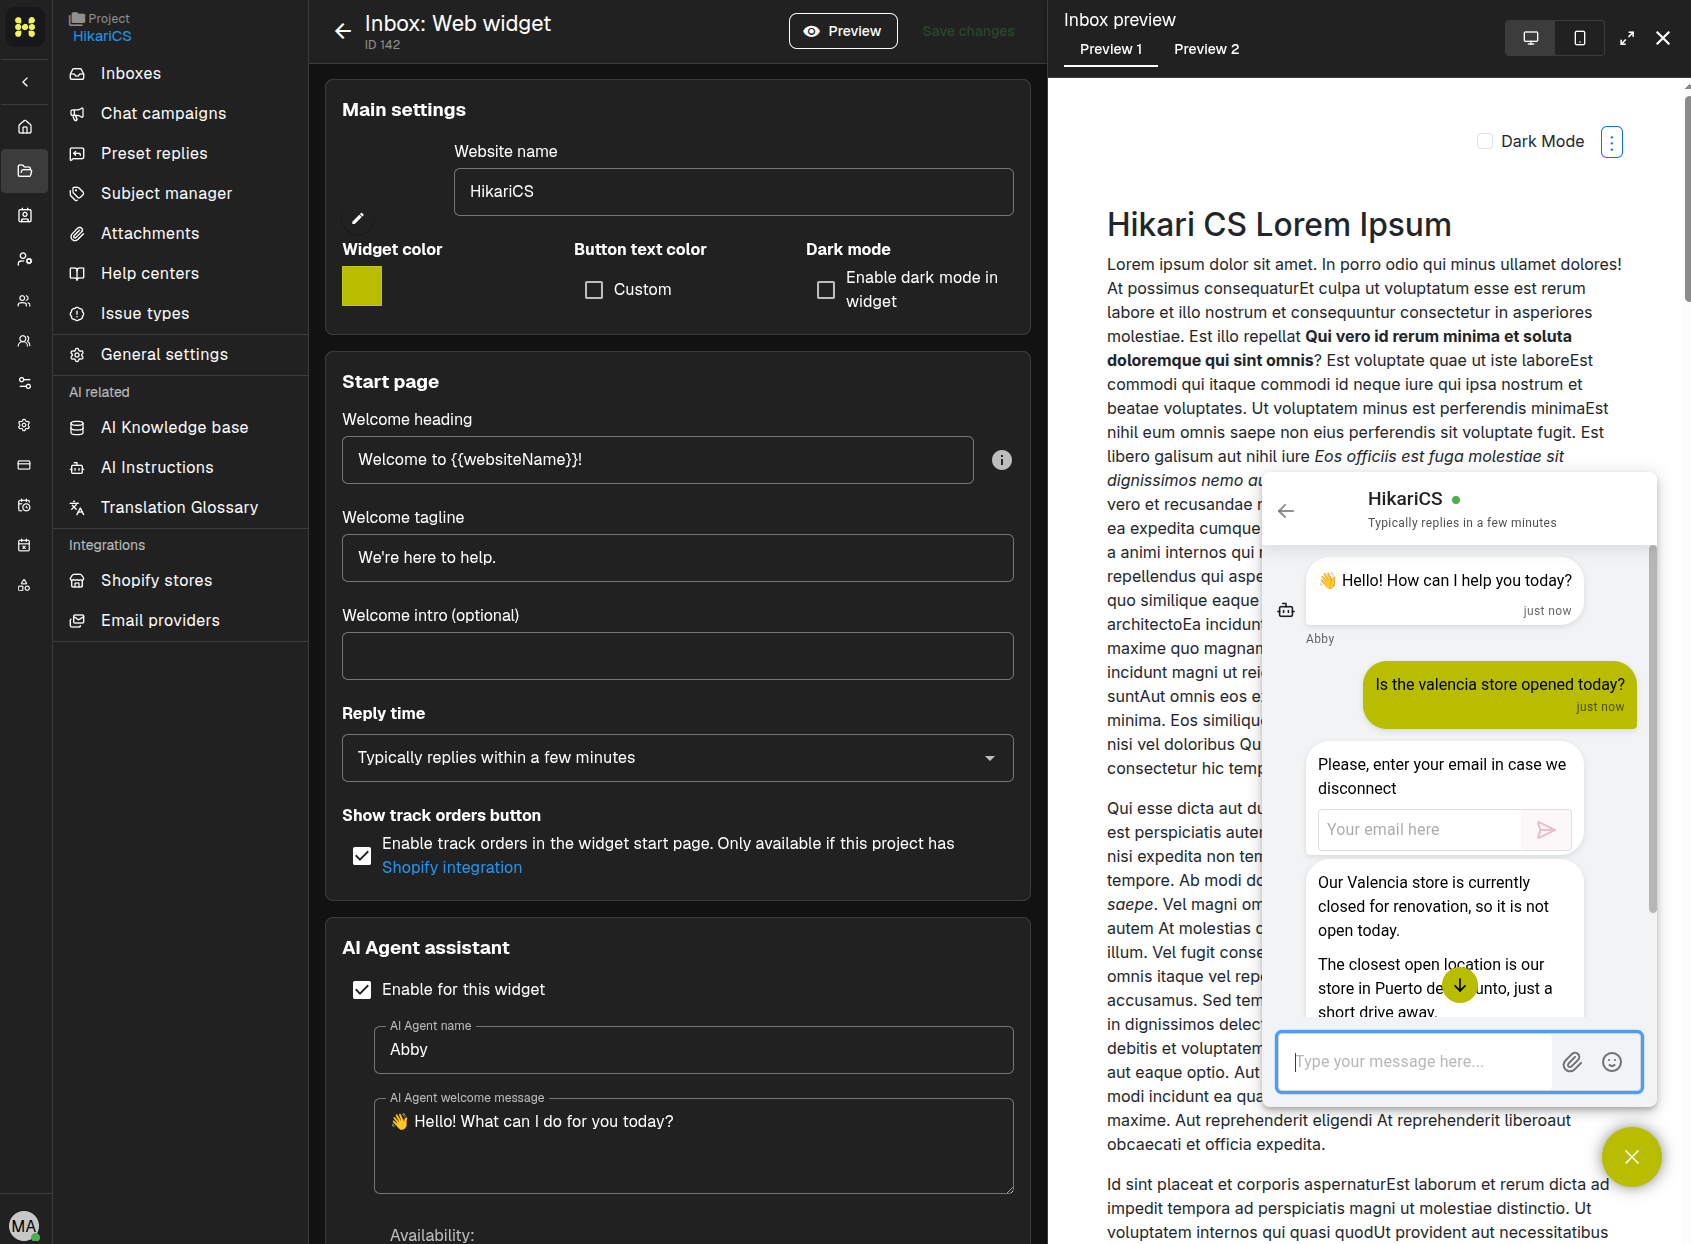Open the Reply time dropdown
Viewport: 1691px width, 1244px height.
point(678,758)
